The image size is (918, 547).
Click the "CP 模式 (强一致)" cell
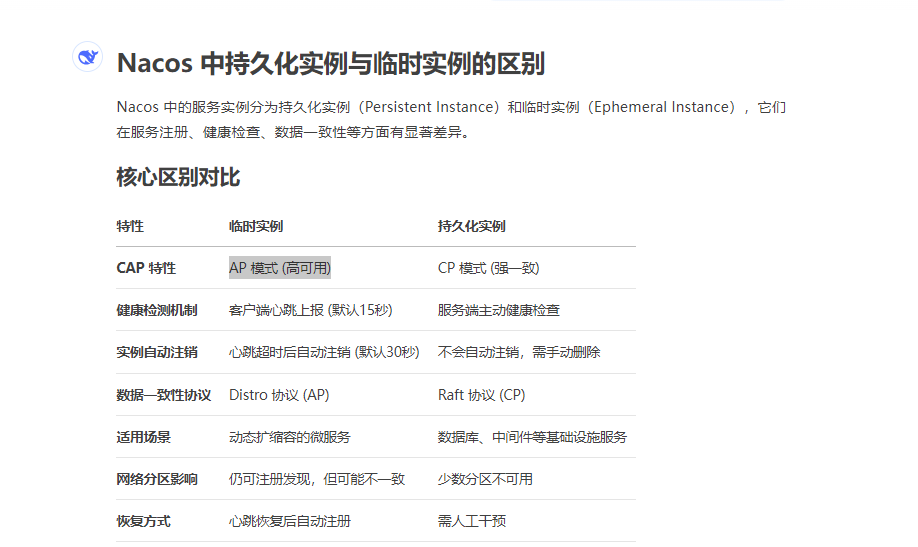pyautogui.click(x=488, y=268)
